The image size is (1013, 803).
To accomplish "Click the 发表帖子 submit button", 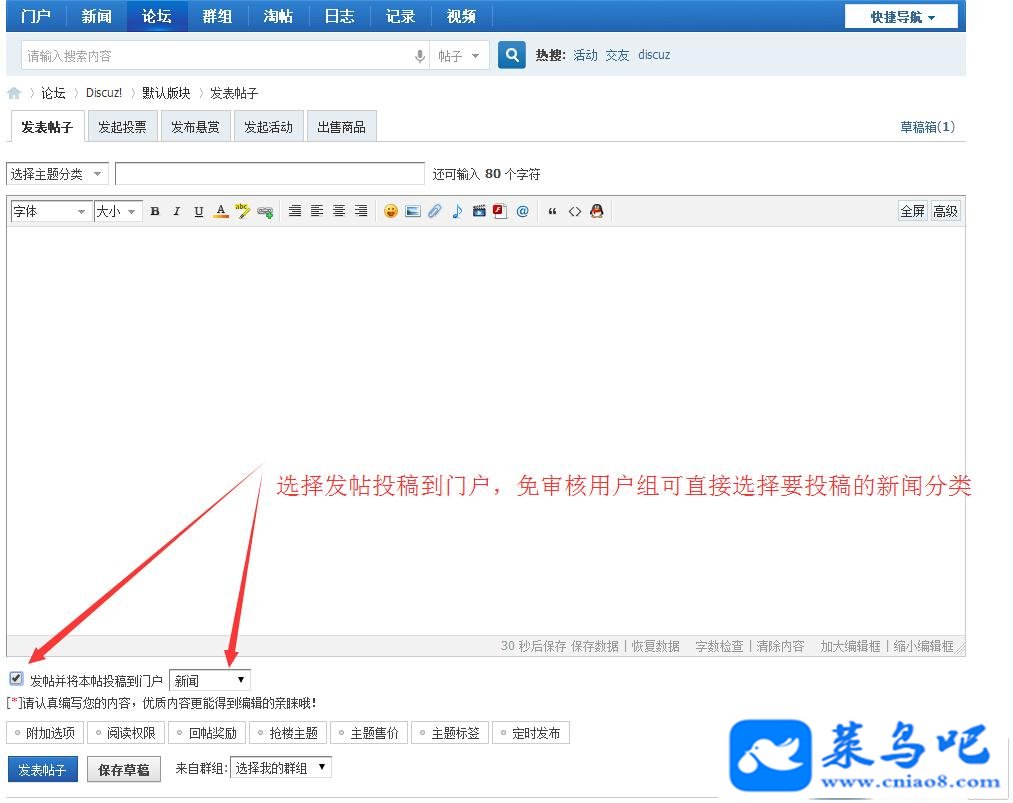I will click(x=42, y=769).
